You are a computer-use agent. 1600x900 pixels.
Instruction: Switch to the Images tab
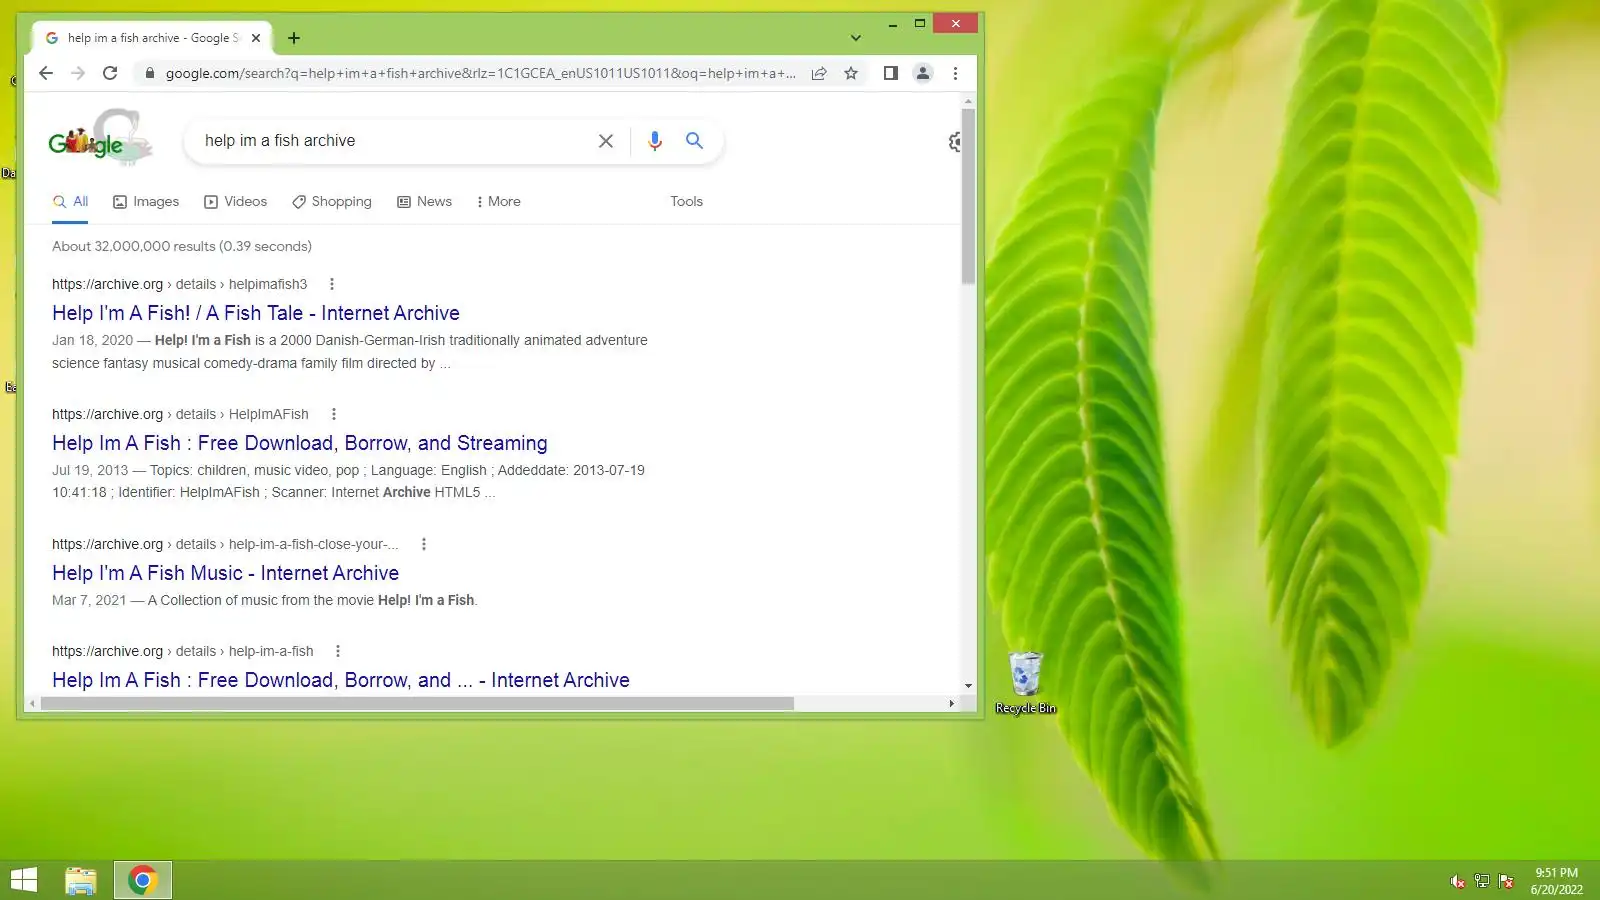pos(146,201)
